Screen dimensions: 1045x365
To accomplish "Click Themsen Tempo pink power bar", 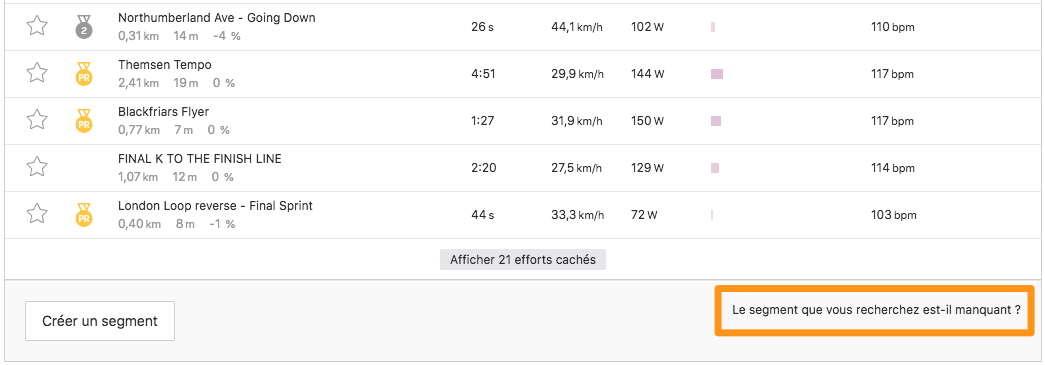I will [x=717, y=74].
